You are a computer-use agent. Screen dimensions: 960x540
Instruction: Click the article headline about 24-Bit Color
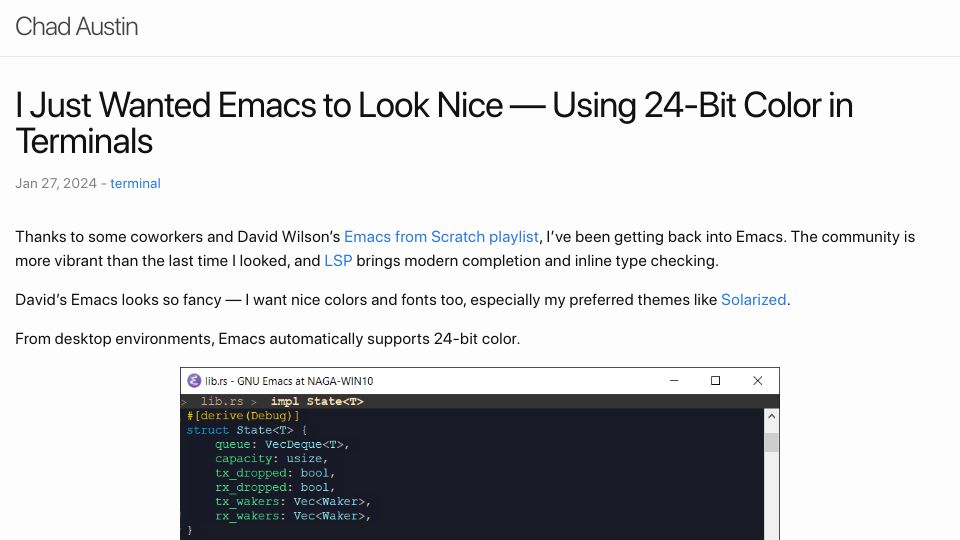pos(433,122)
